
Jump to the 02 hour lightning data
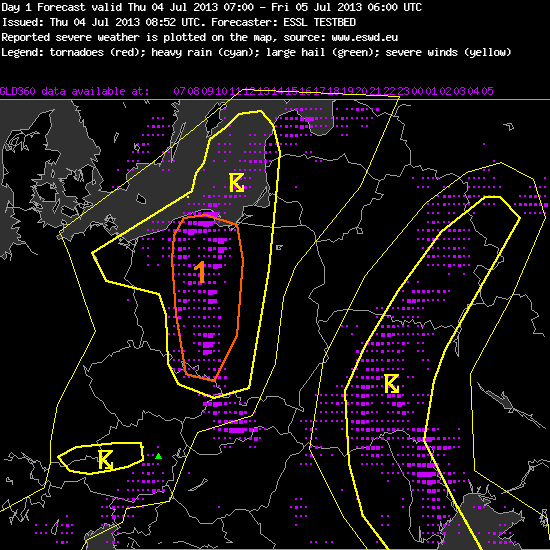click(445, 91)
